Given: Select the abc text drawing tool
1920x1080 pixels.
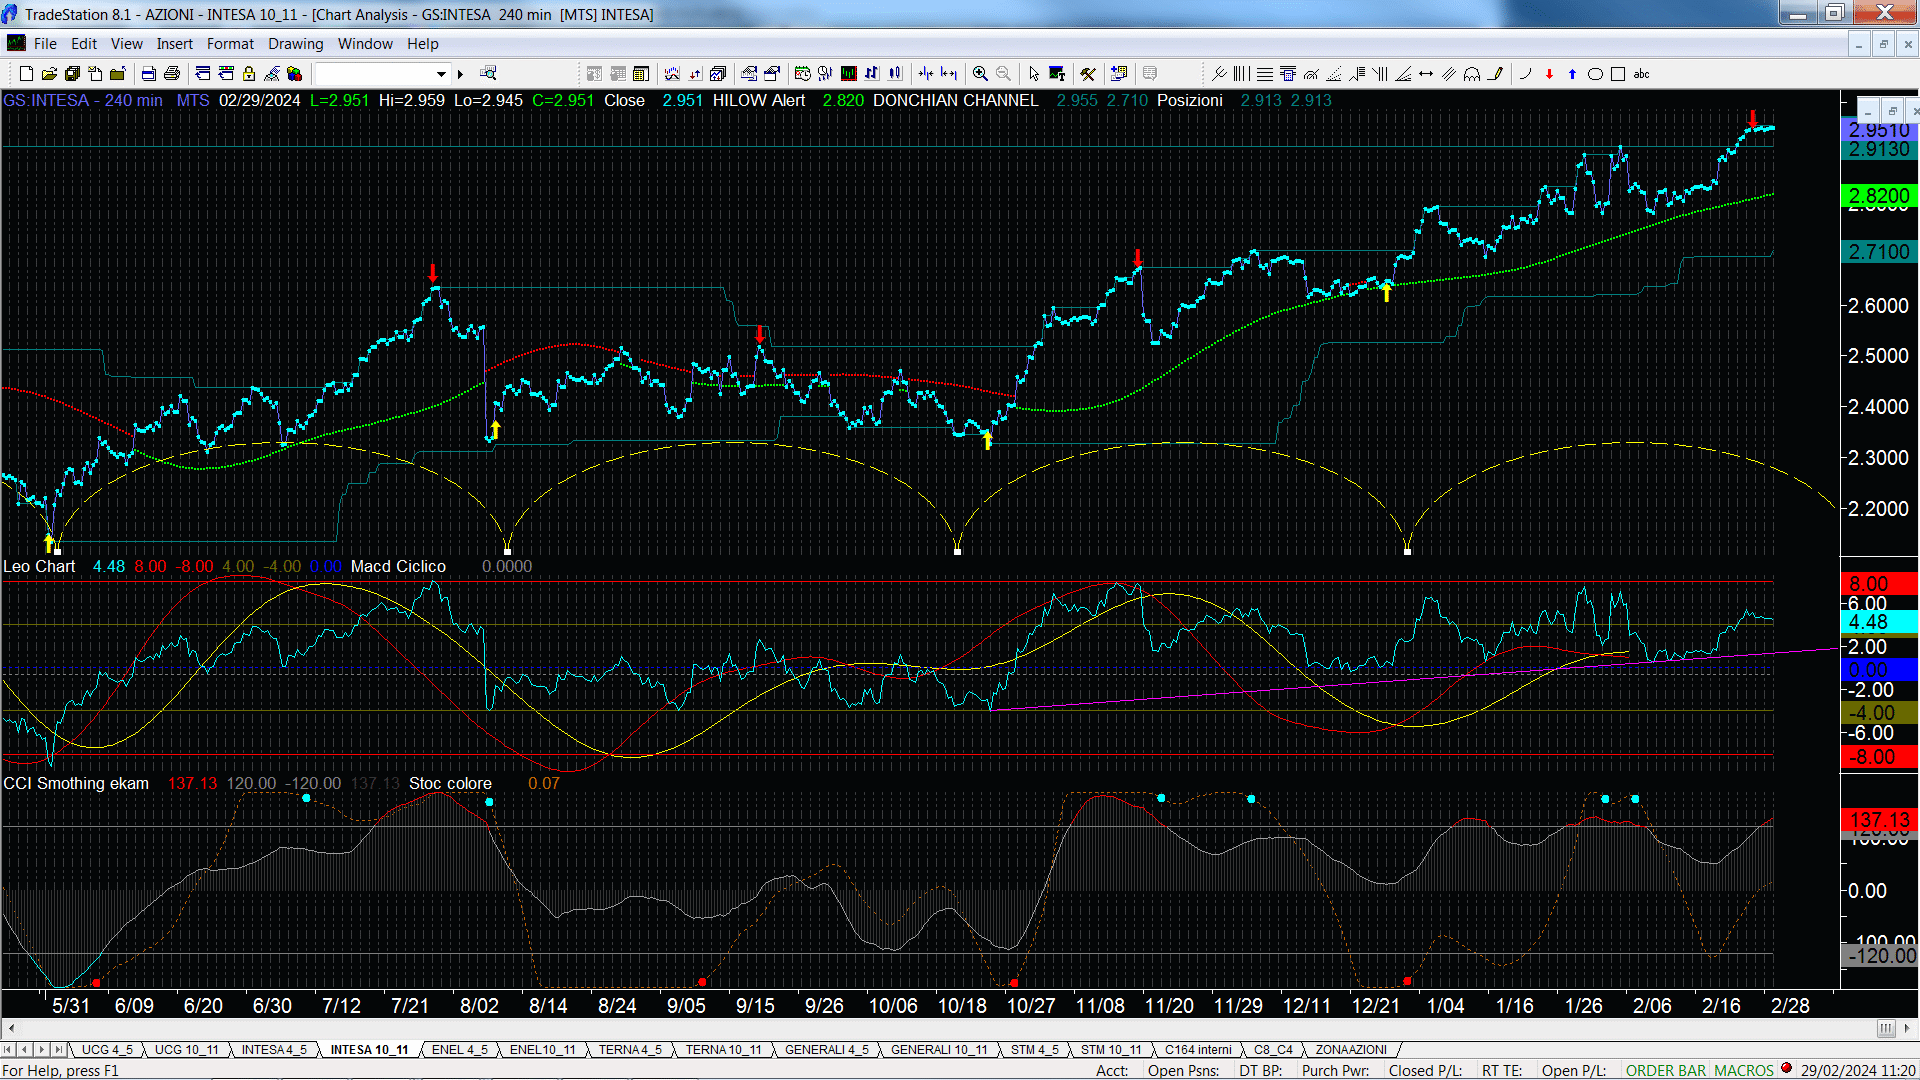Looking at the screenshot, I should [1642, 74].
